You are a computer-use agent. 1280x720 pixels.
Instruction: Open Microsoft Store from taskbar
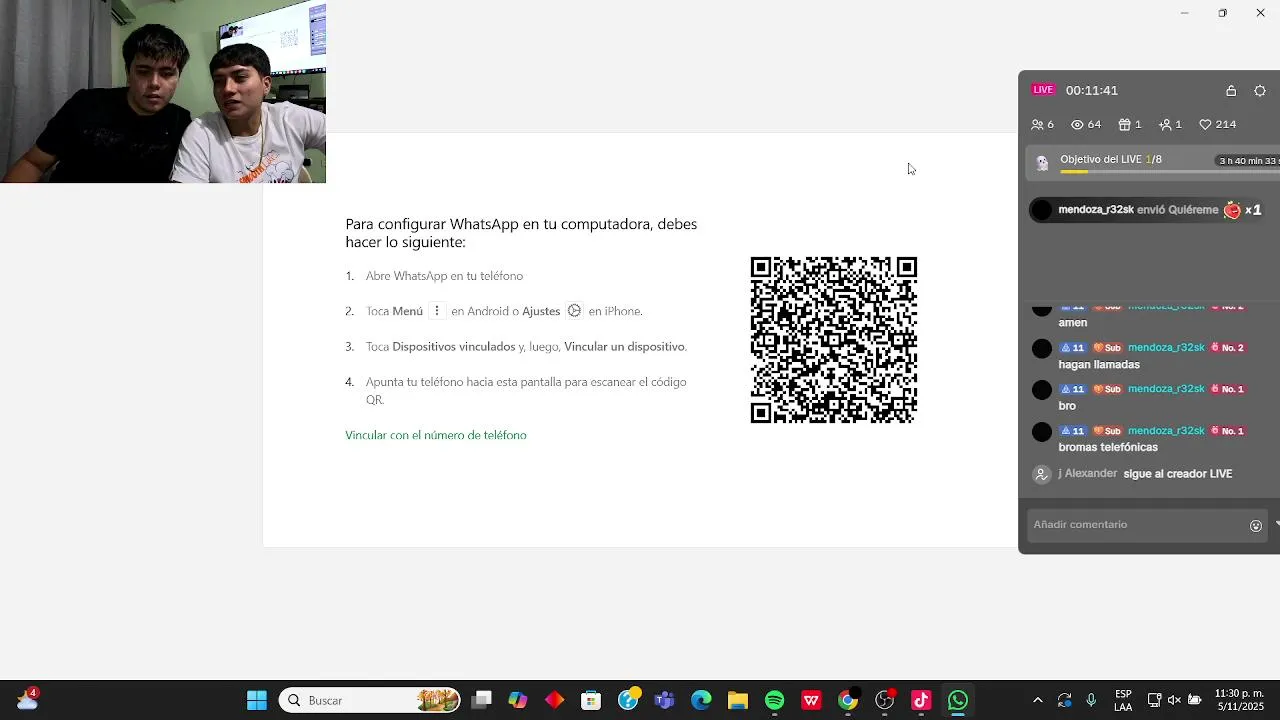591,700
